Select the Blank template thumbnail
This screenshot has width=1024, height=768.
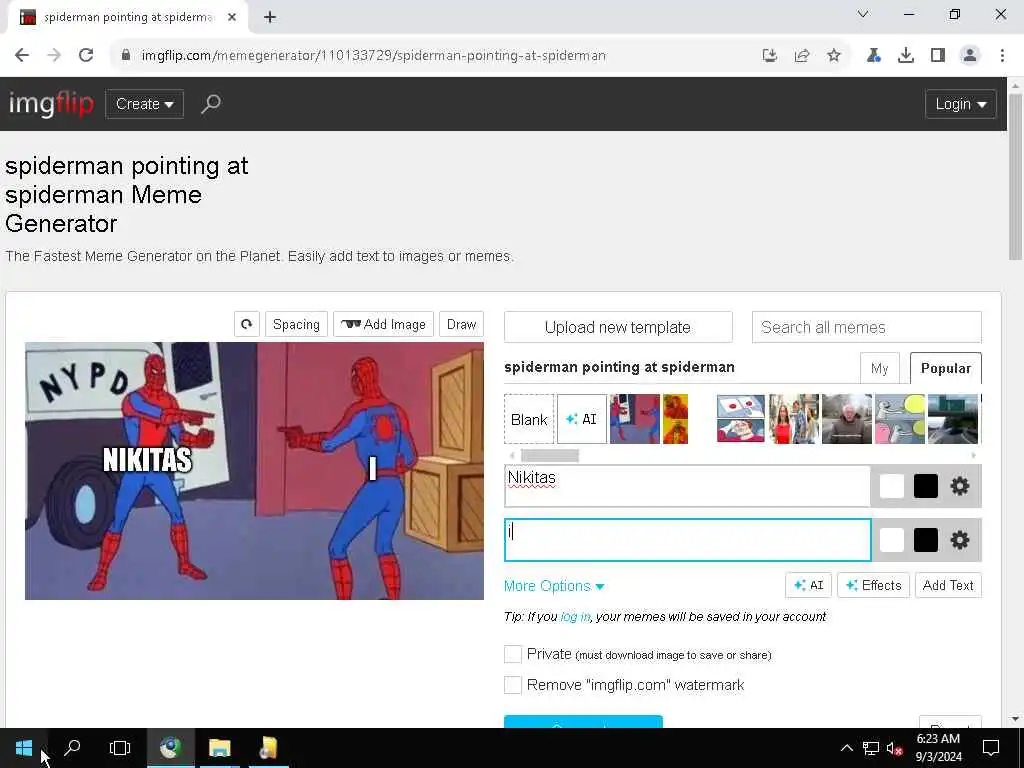pos(529,419)
